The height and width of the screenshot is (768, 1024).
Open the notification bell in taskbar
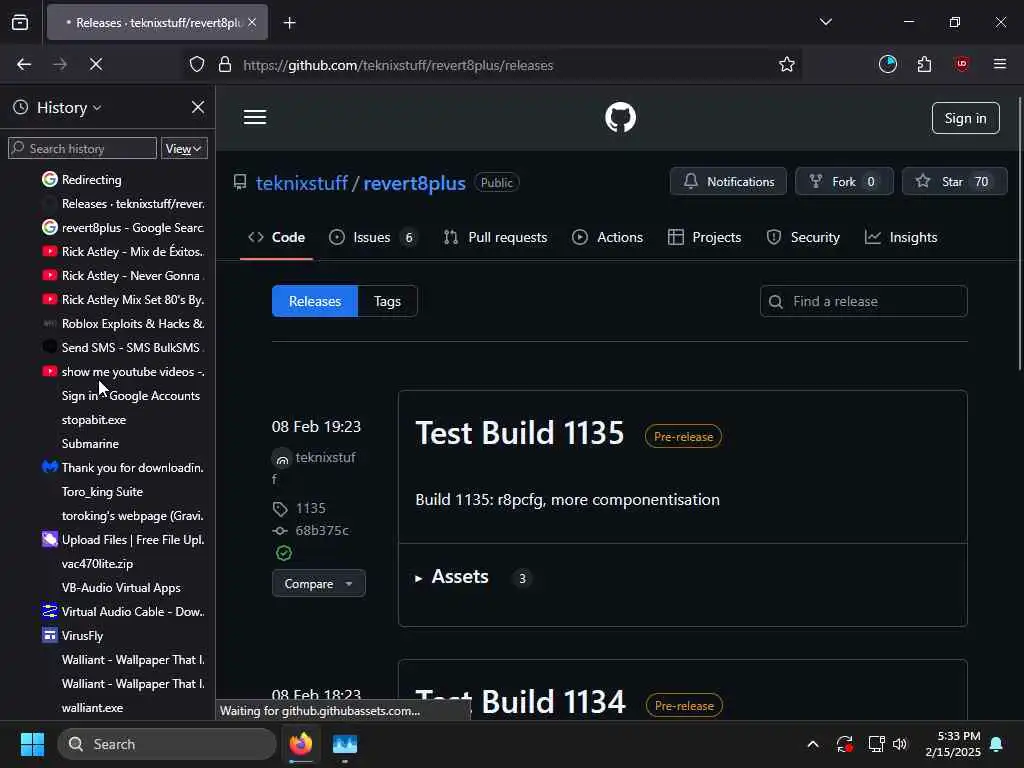[x=996, y=744]
